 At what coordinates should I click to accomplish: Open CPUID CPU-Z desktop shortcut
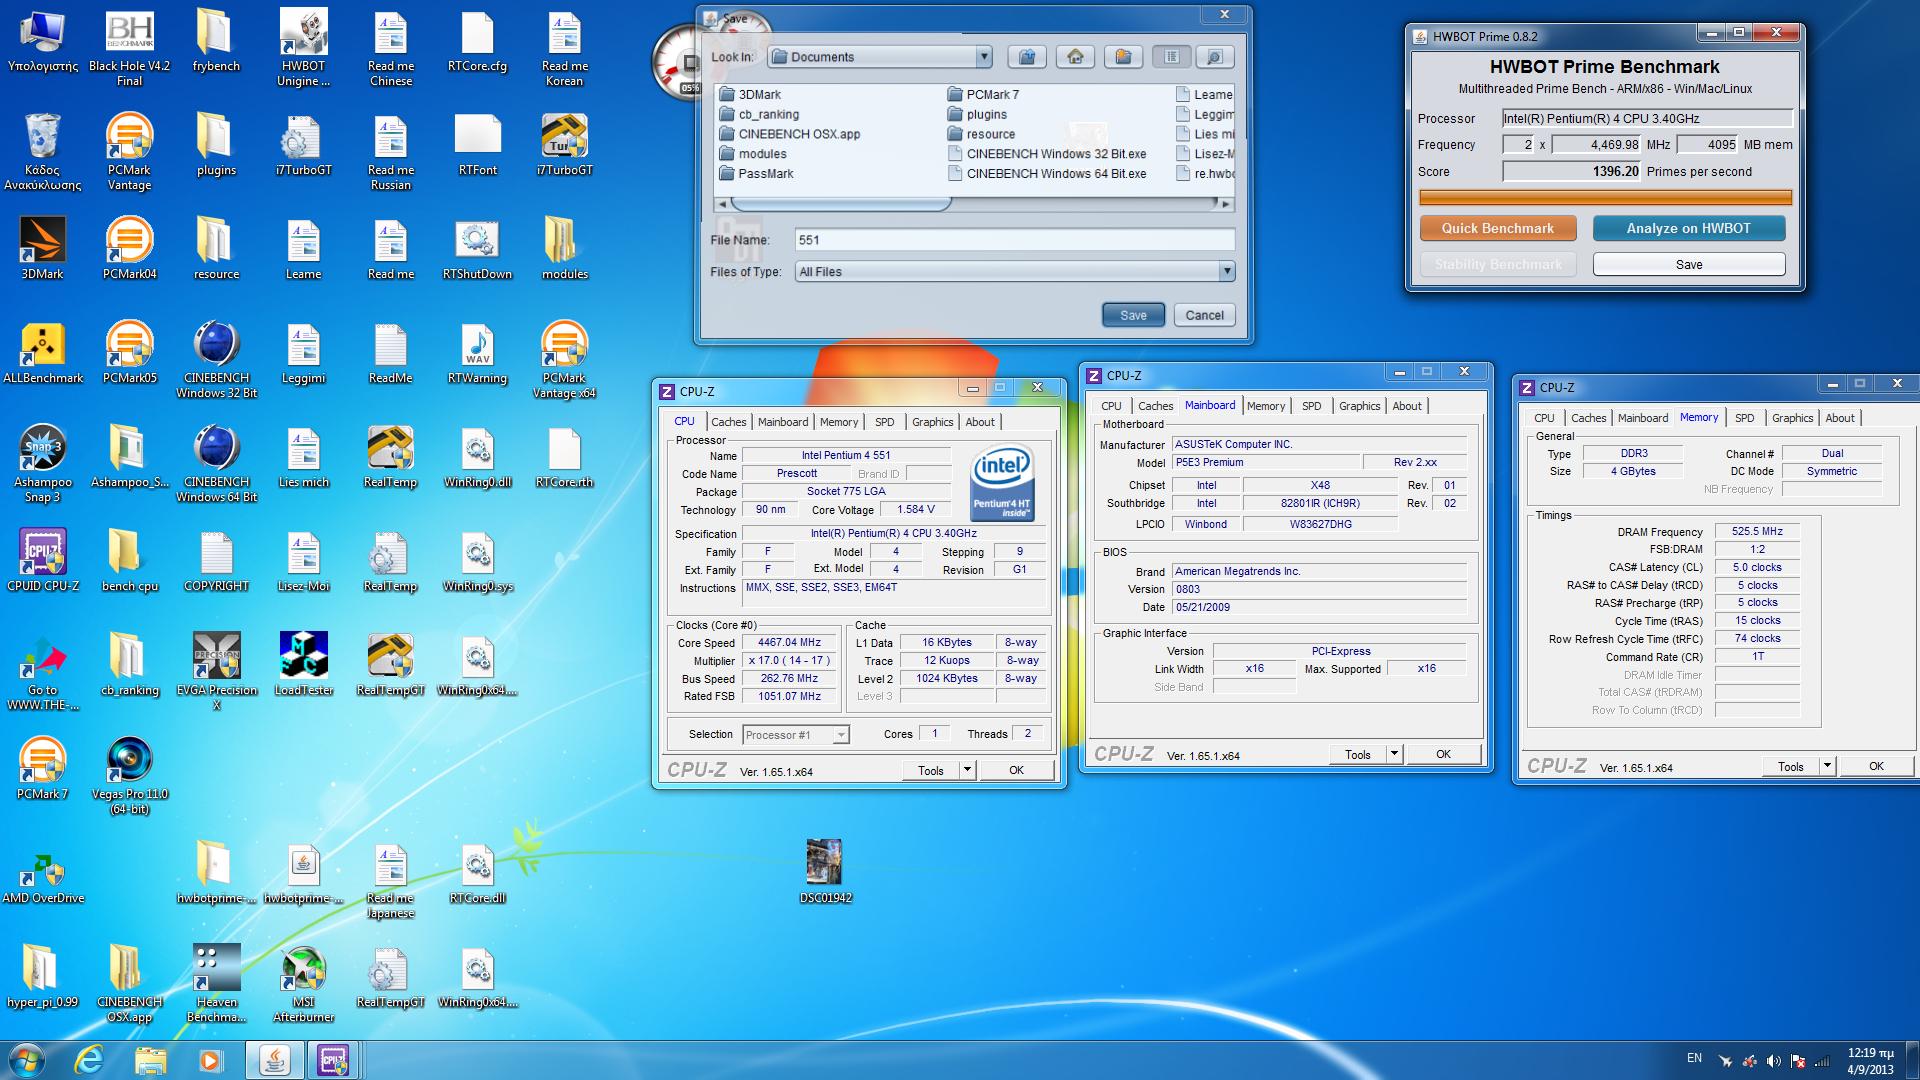(42, 560)
